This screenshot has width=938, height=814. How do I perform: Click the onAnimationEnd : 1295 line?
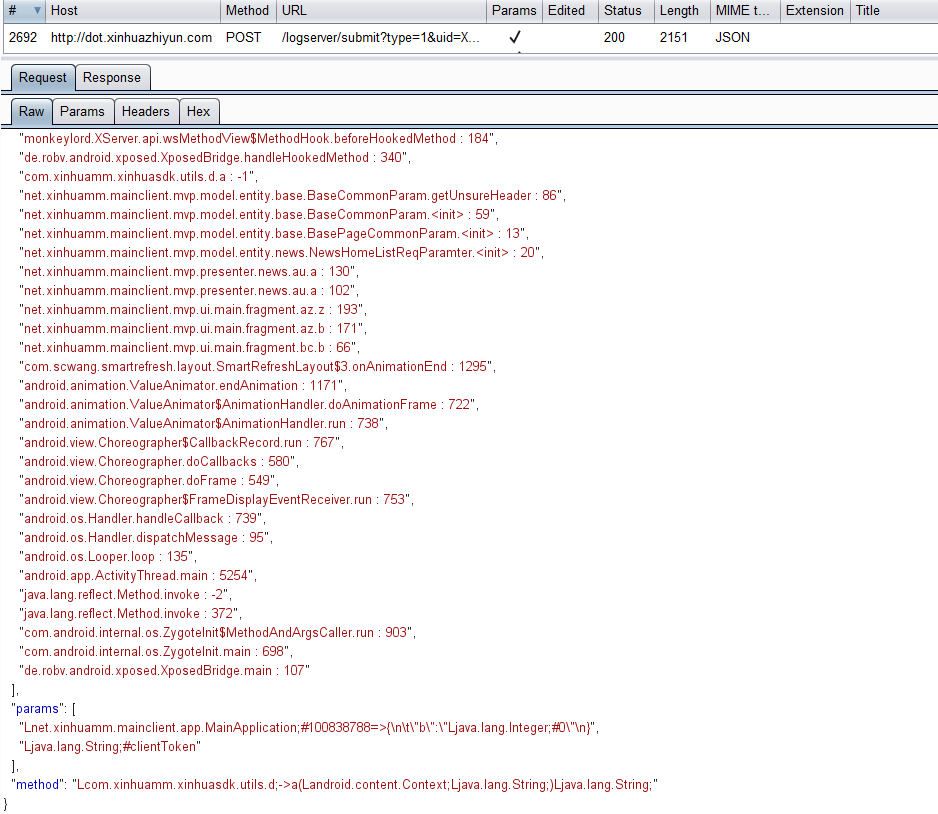point(258,367)
